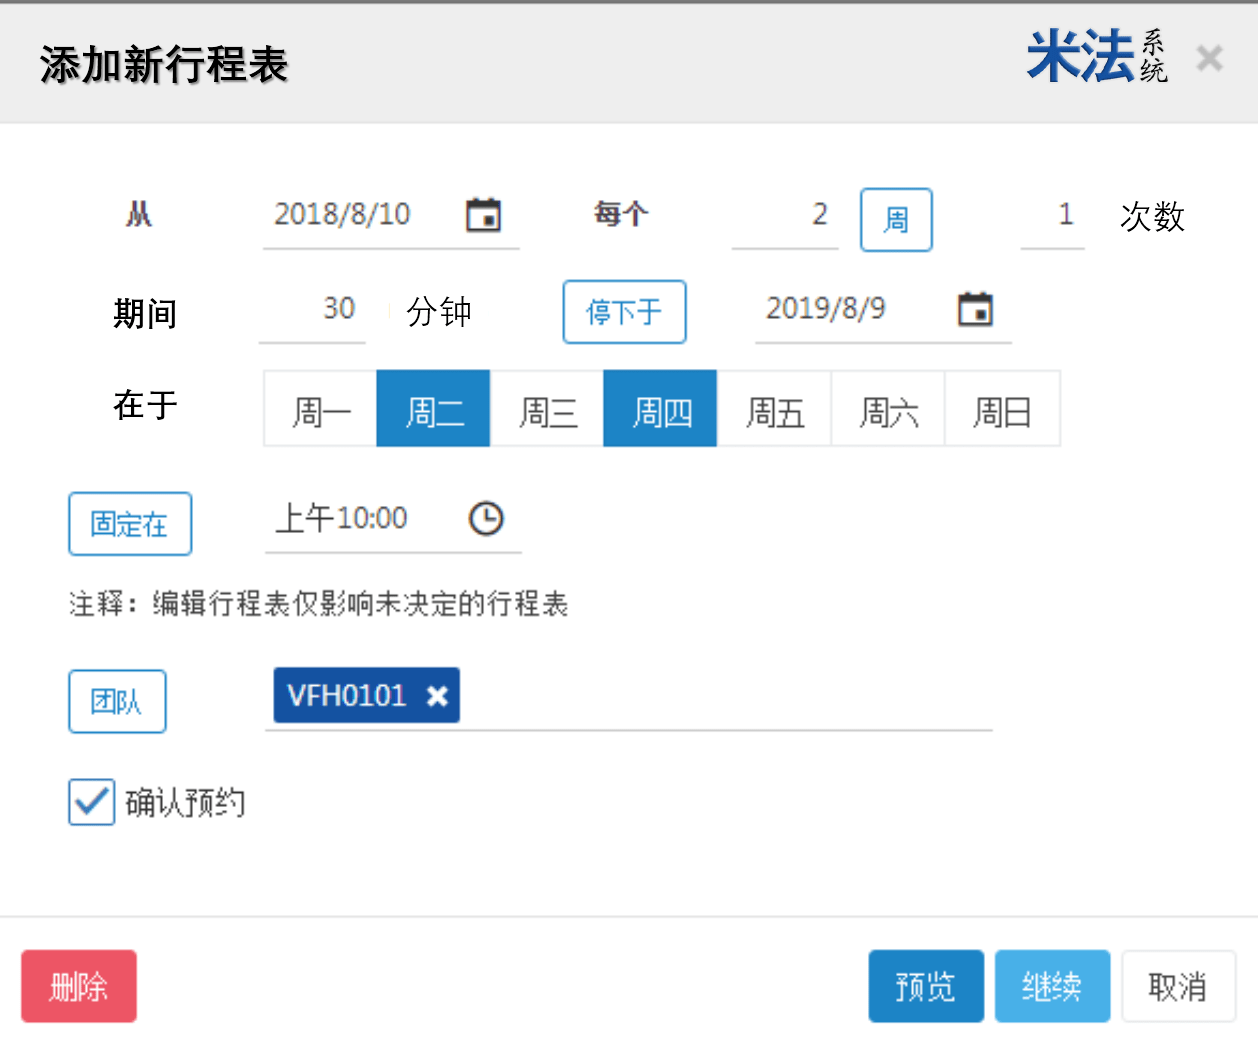Click the 分钟 unit label

[x=439, y=312]
